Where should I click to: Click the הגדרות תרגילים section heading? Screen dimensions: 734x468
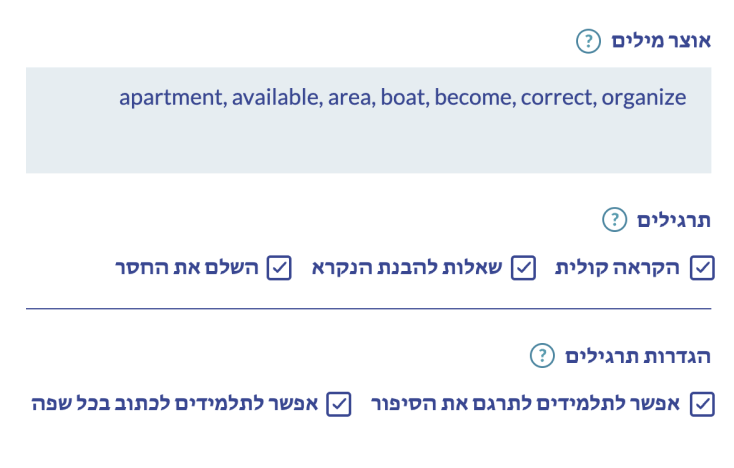pos(638,356)
